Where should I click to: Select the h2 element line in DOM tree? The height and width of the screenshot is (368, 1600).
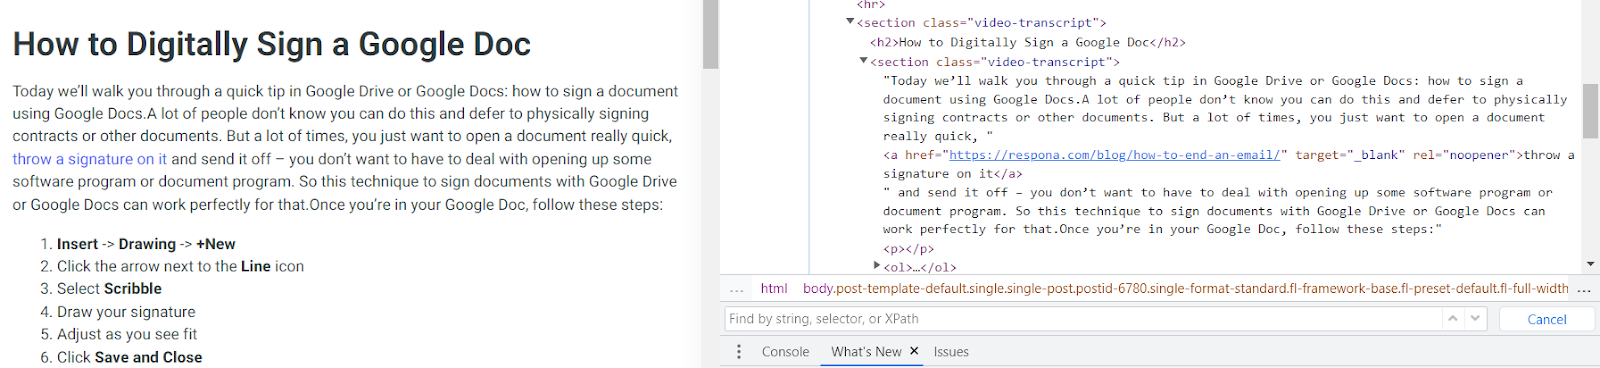tap(1028, 42)
